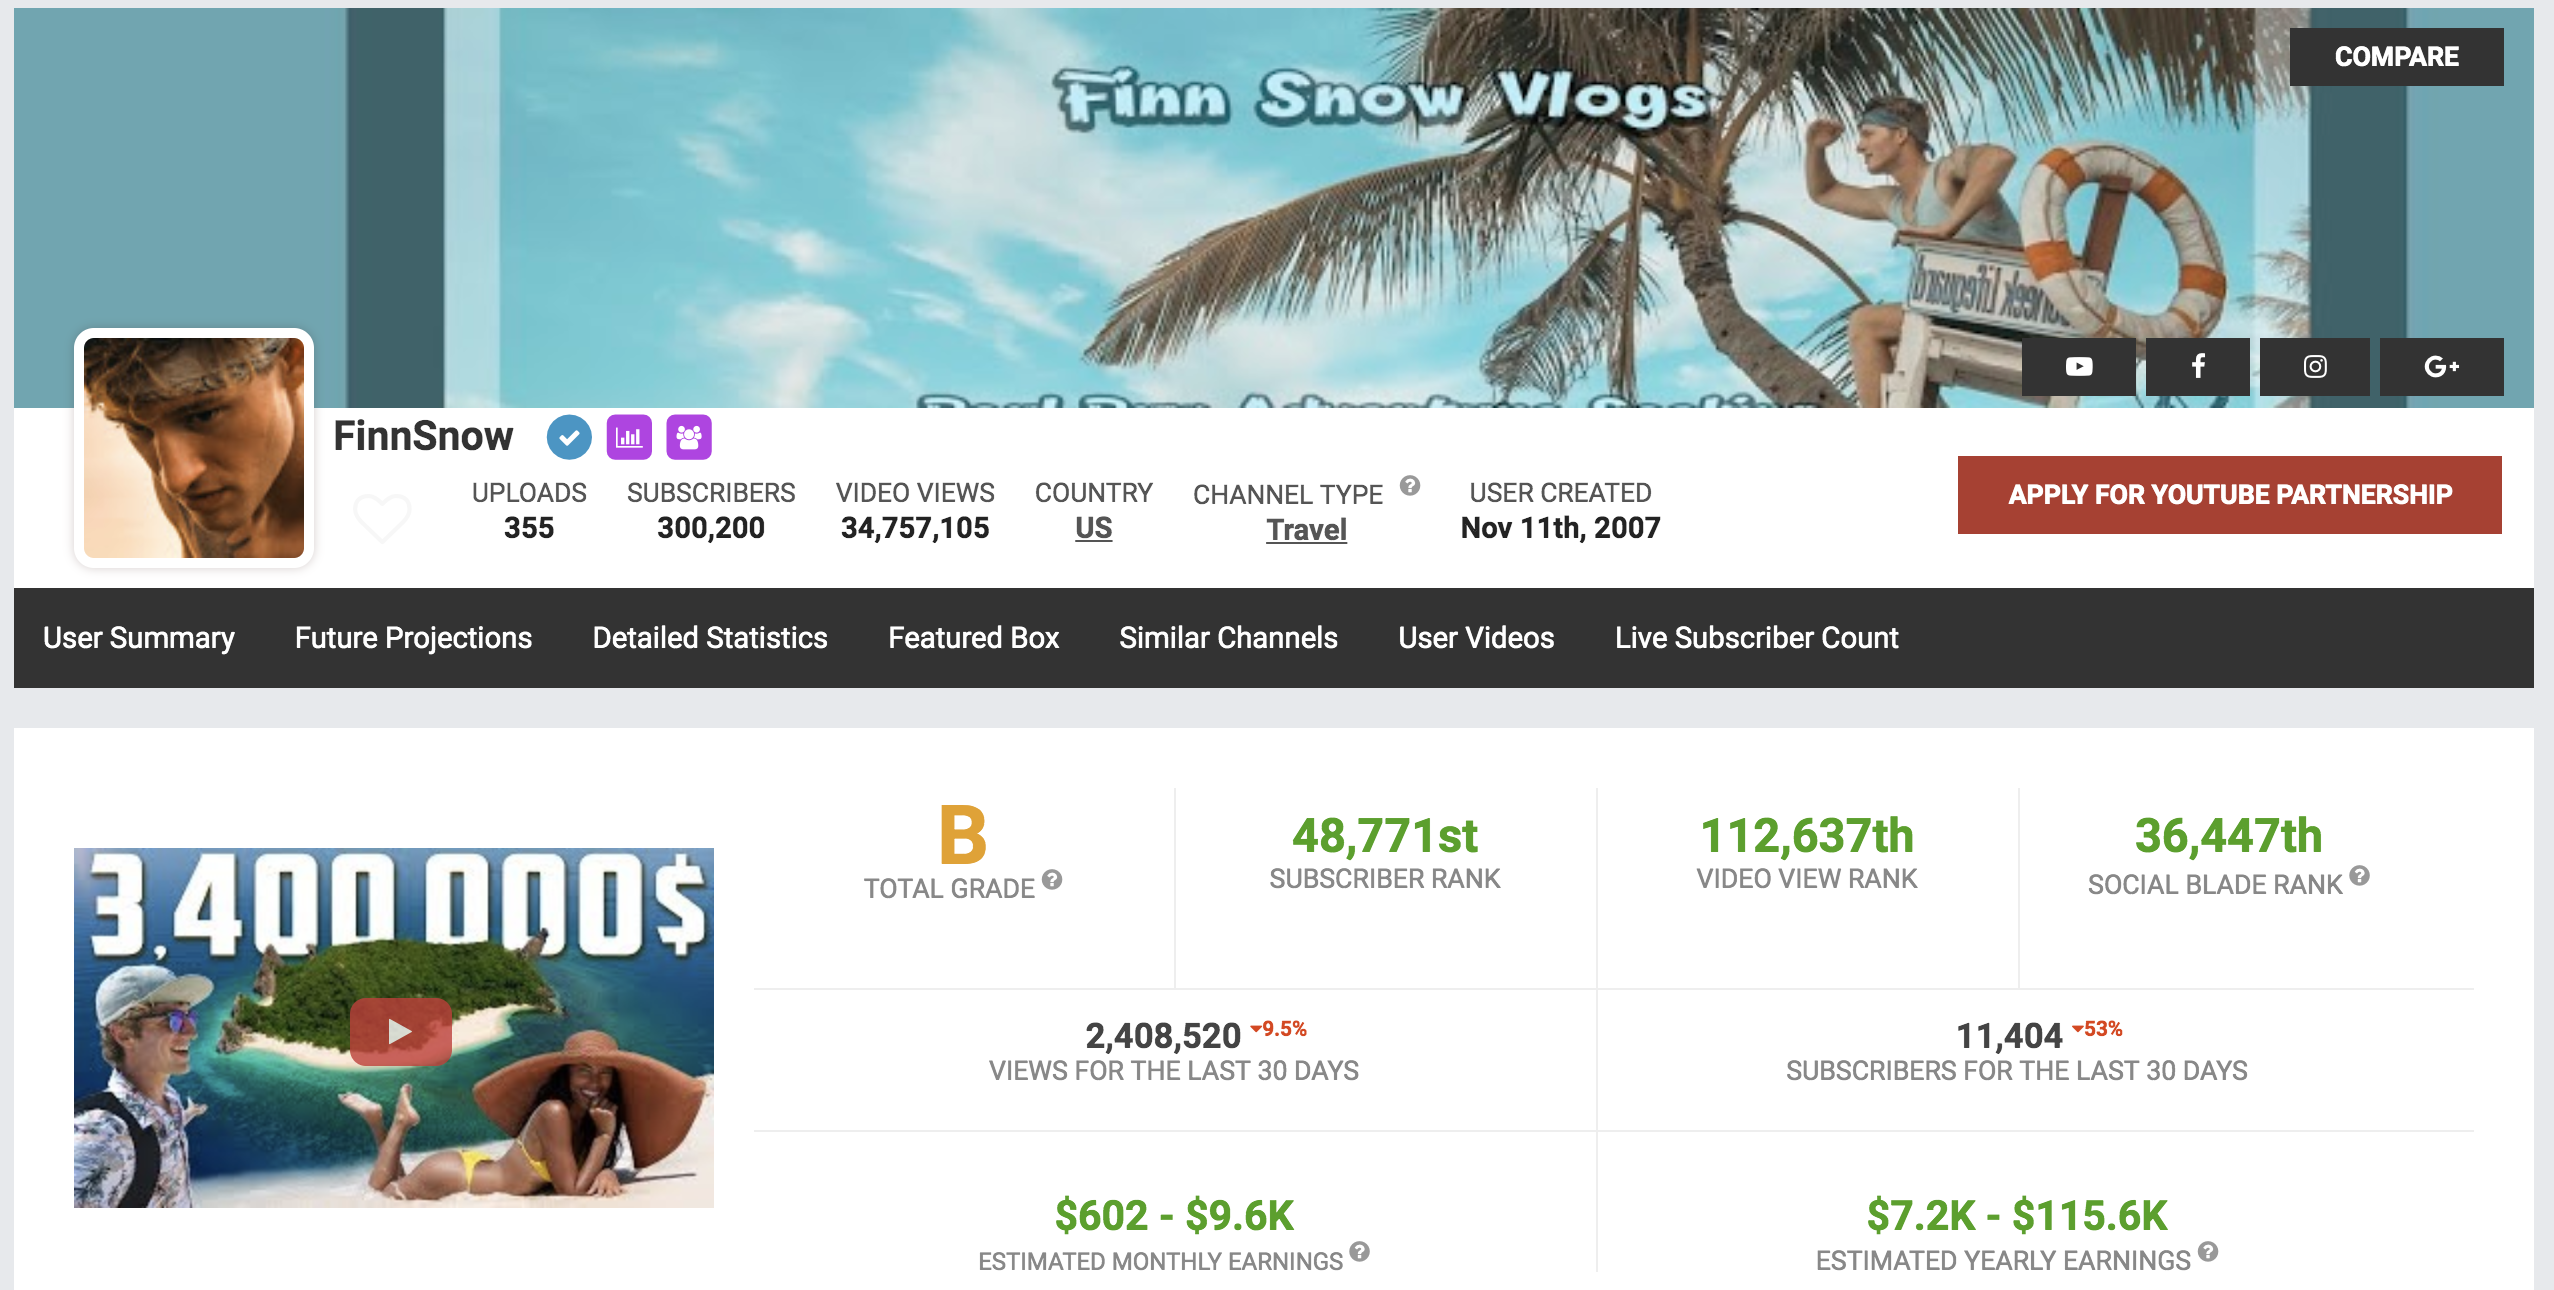Switch to the Future Projections tab
This screenshot has height=1290, width=2554.
click(x=413, y=638)
